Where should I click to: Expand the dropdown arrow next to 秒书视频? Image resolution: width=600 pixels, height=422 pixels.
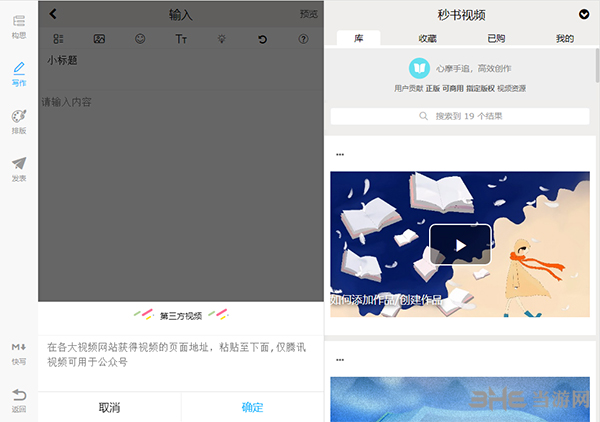584,14
